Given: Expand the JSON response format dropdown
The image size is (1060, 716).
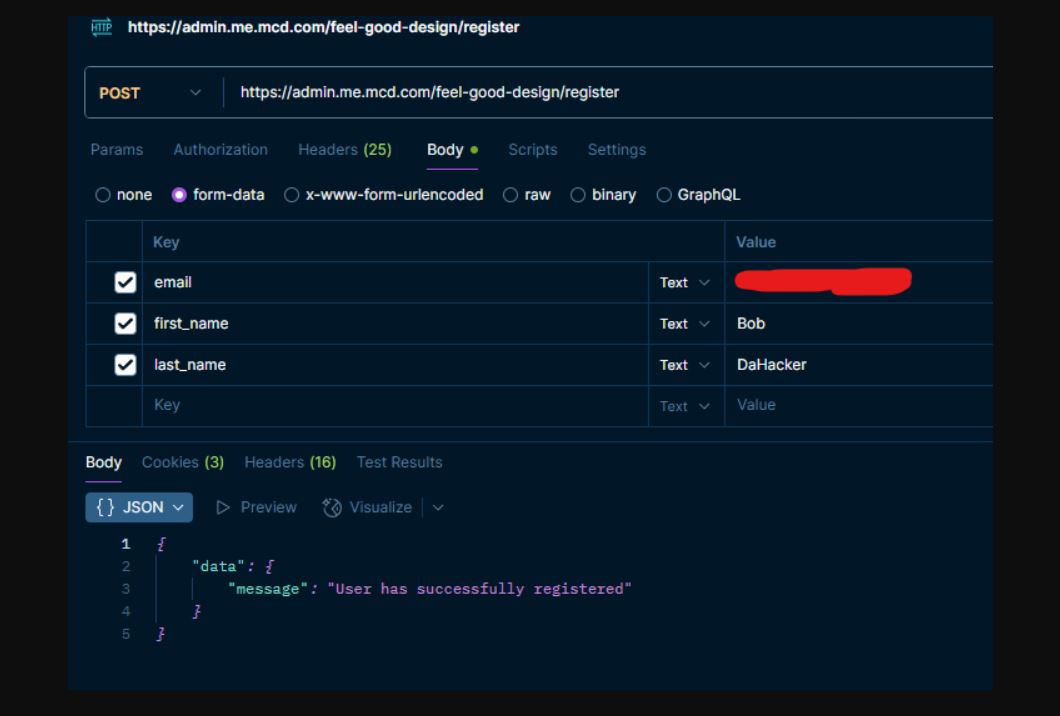Looking at the screenshot, I should point(178,508).
